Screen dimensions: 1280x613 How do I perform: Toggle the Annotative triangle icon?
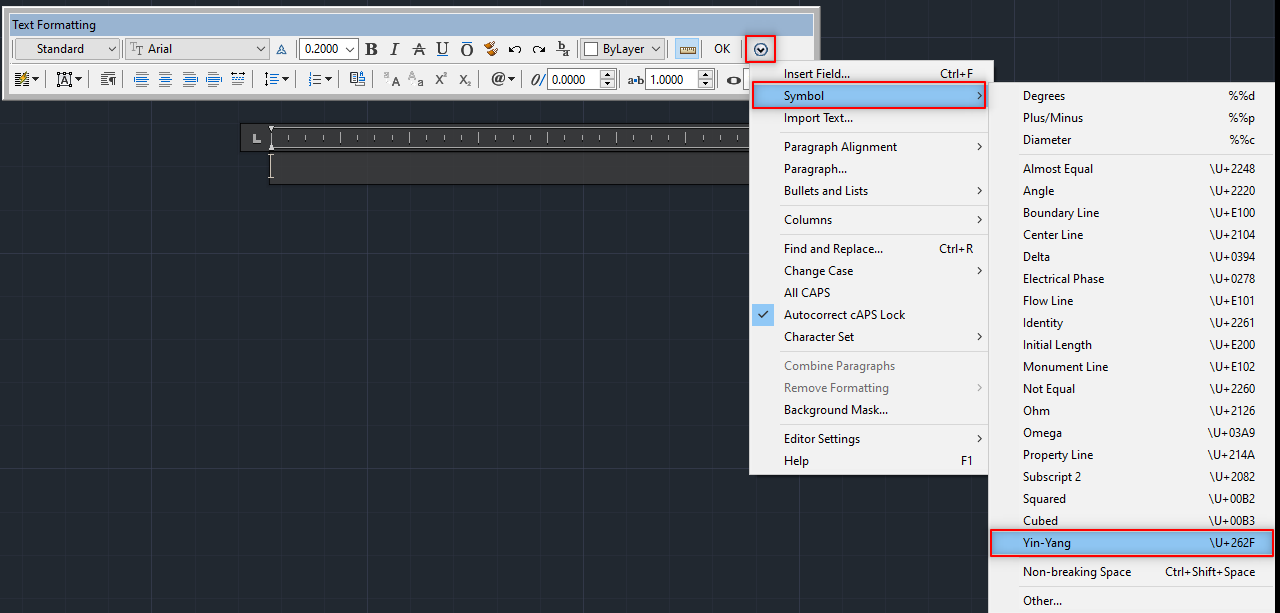(281, 49)
